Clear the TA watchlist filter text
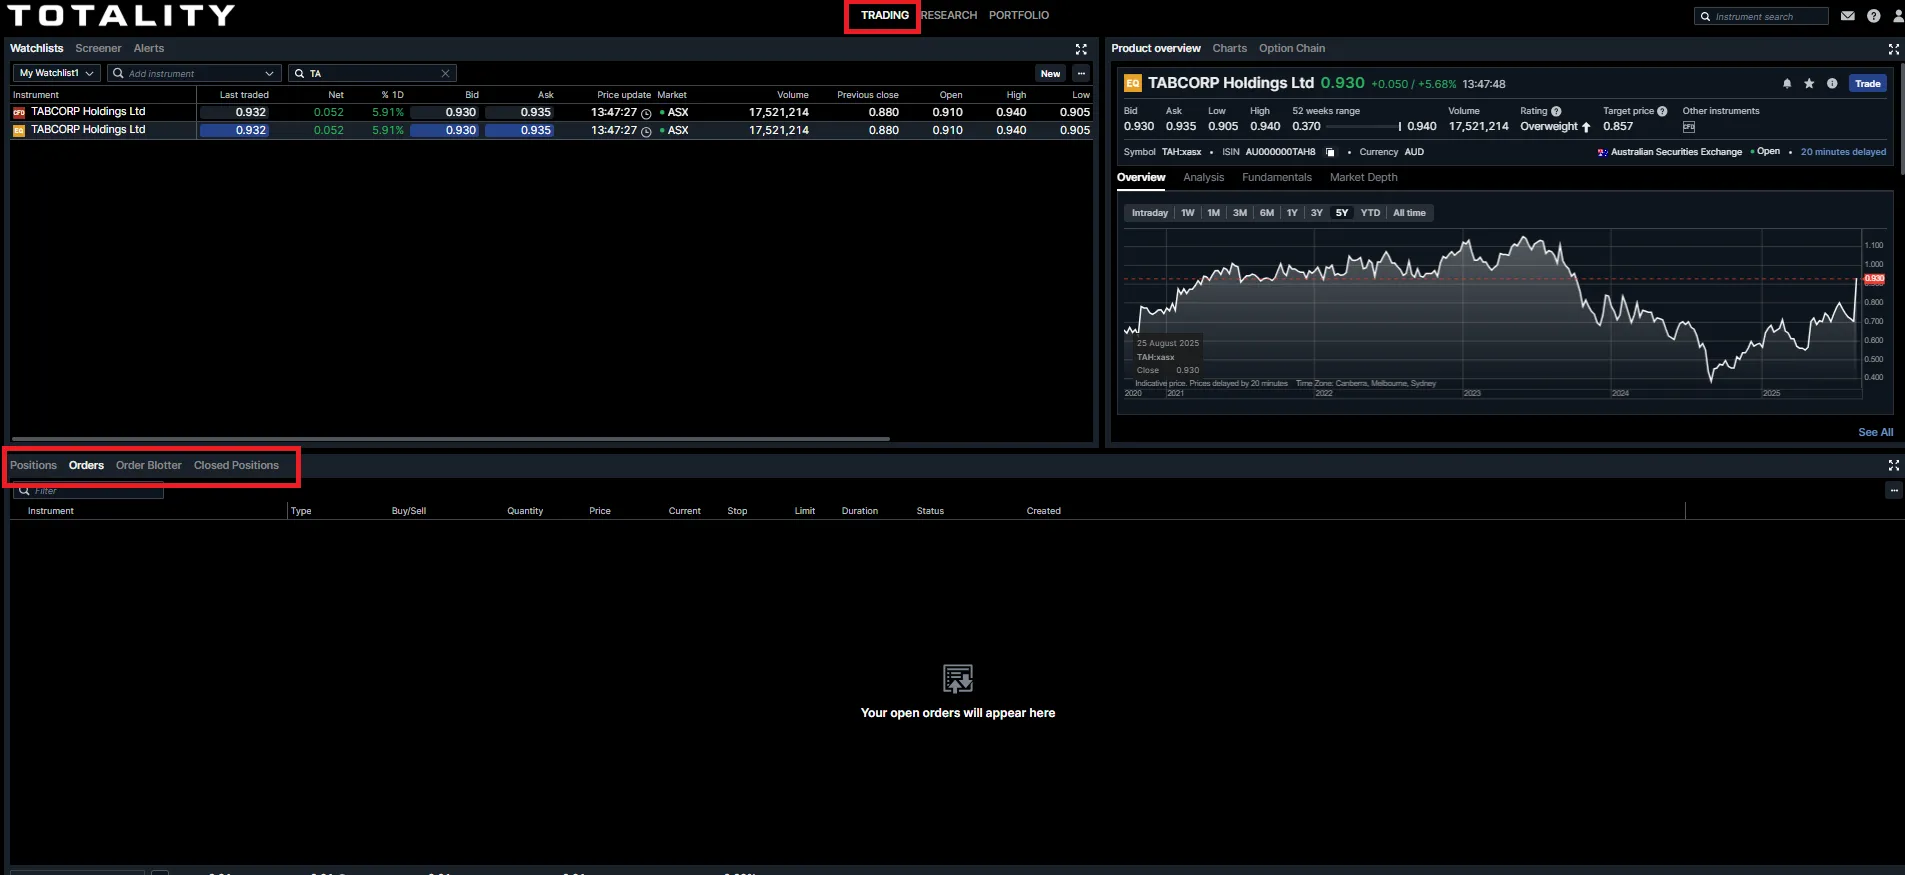Screen dimensions: 1905x875 [x=445, y=73]
